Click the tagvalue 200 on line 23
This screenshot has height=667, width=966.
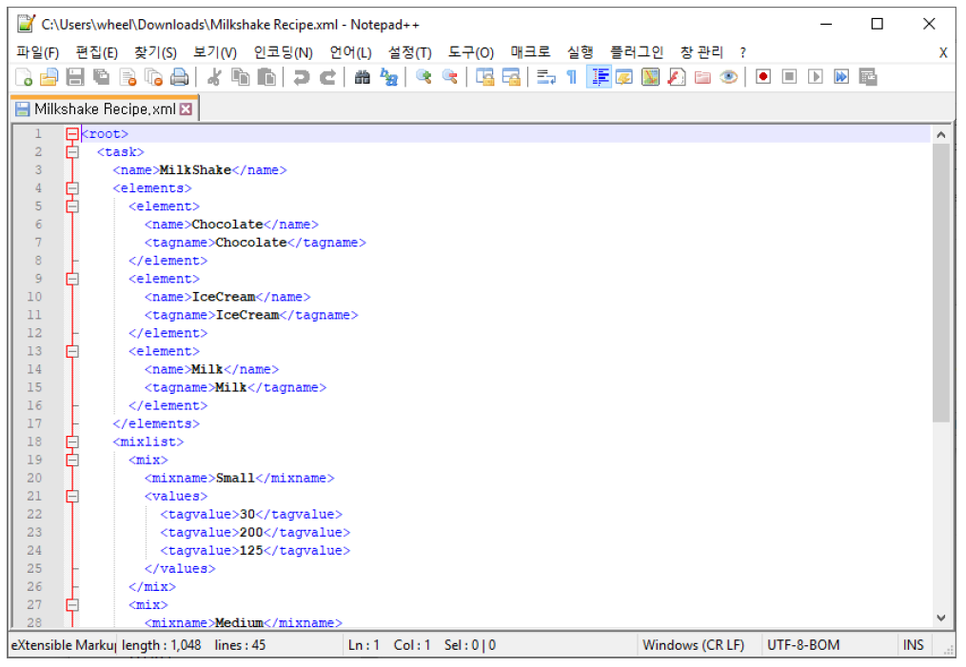pos(251,532)
